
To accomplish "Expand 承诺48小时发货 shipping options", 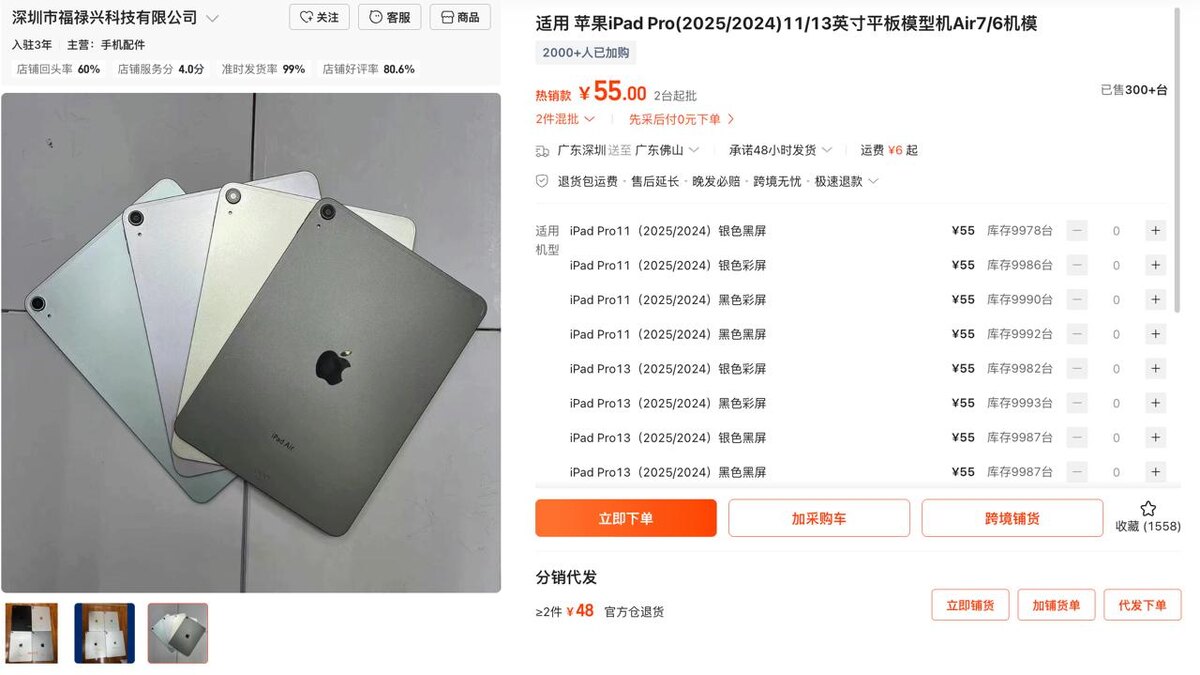I will [780, 150].
